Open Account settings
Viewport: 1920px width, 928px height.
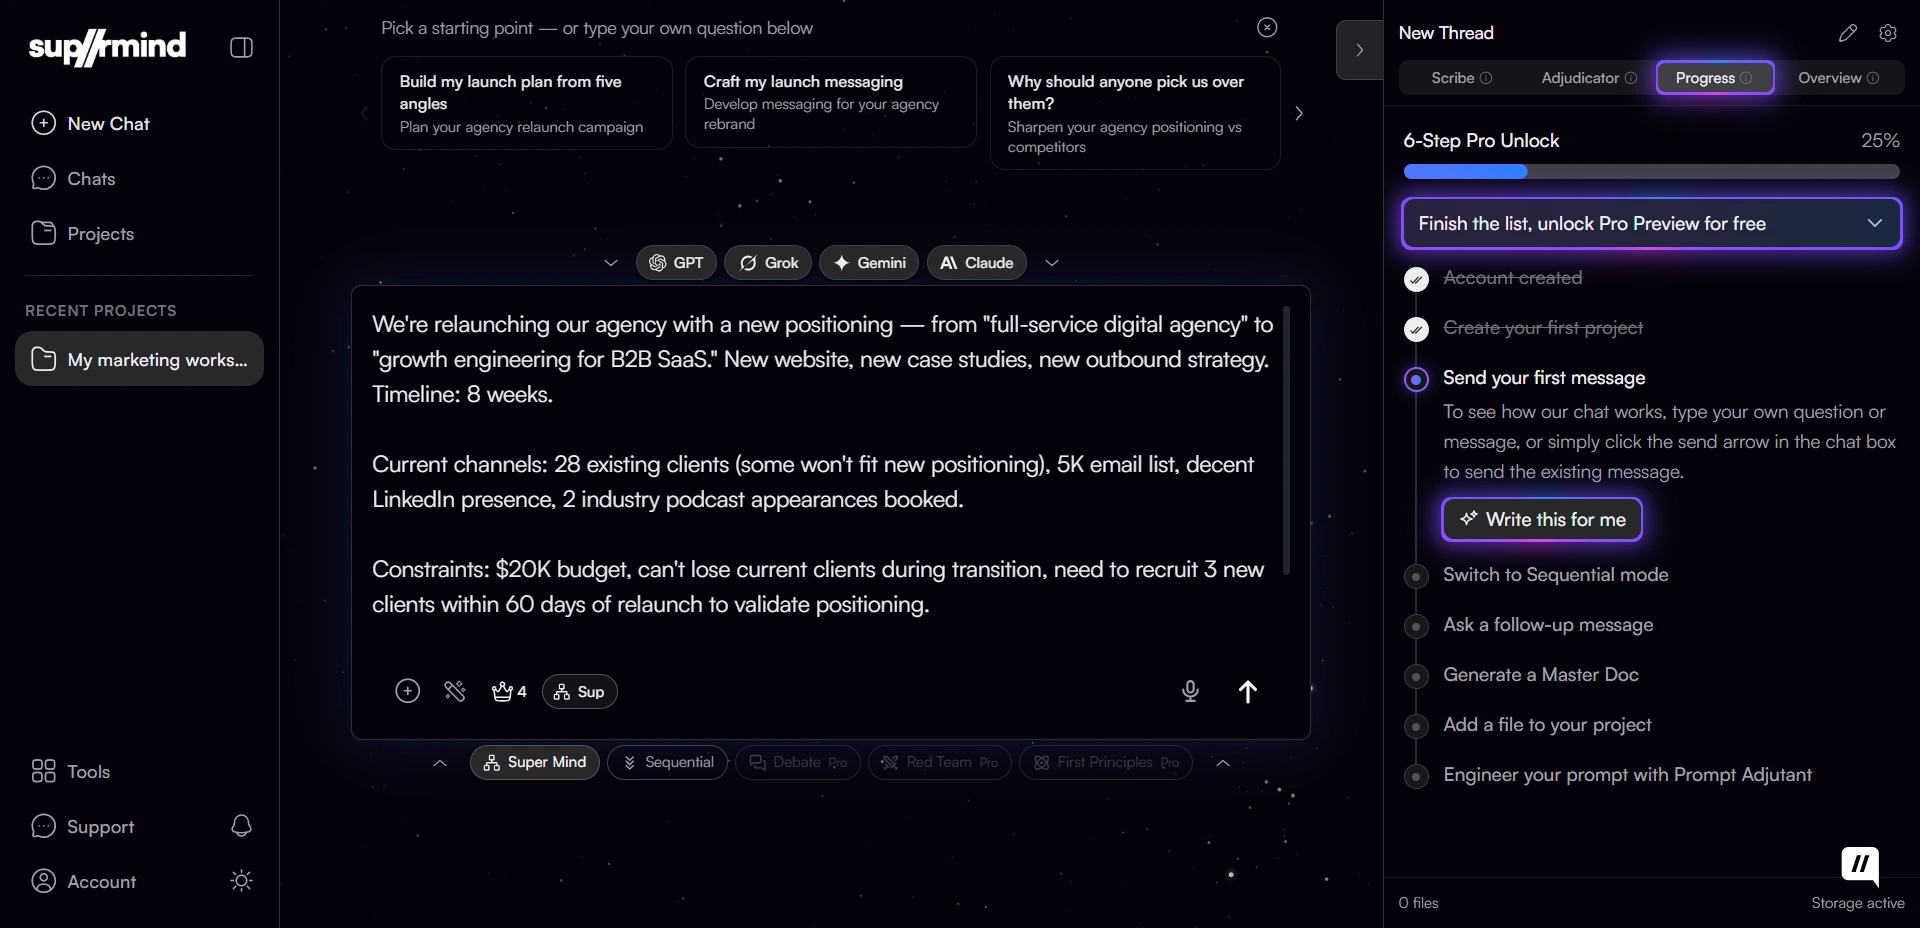(x=83, y=881)
